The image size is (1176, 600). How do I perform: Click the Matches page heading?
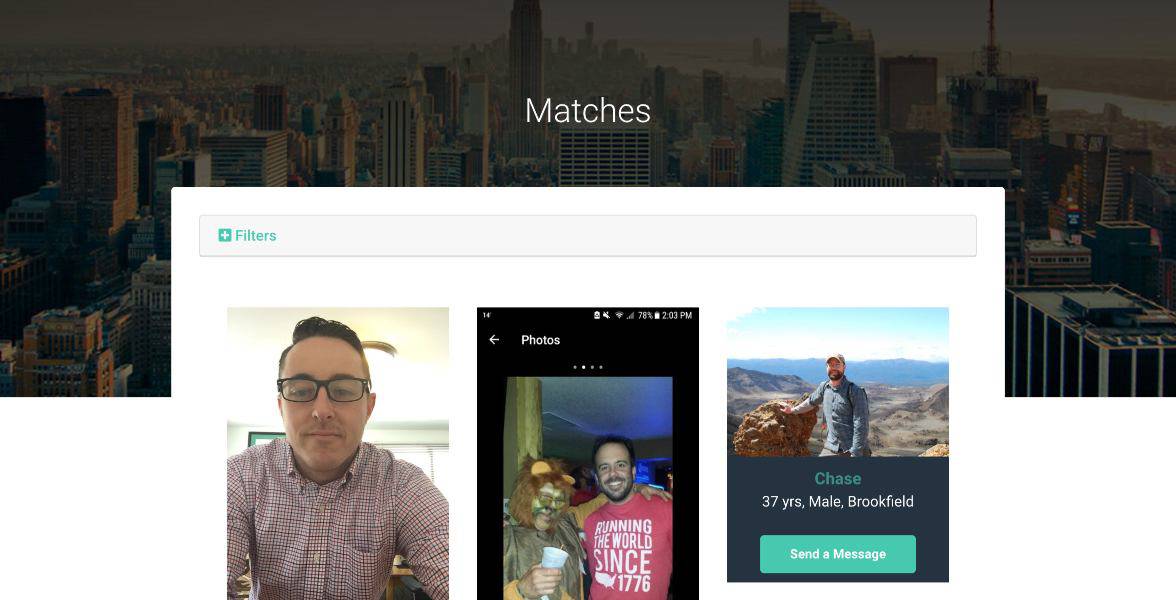tap(588, 111)
